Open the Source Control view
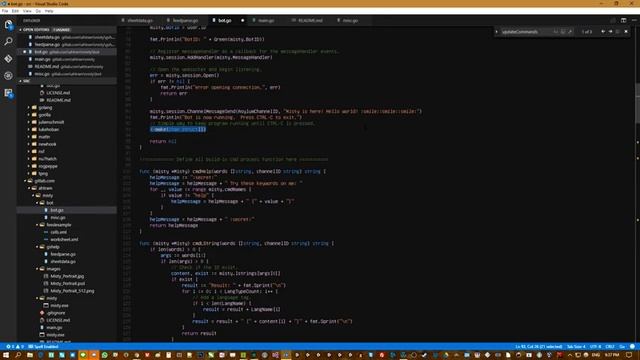640x360 pixels. pyautogui.click(x=8, y=59)
